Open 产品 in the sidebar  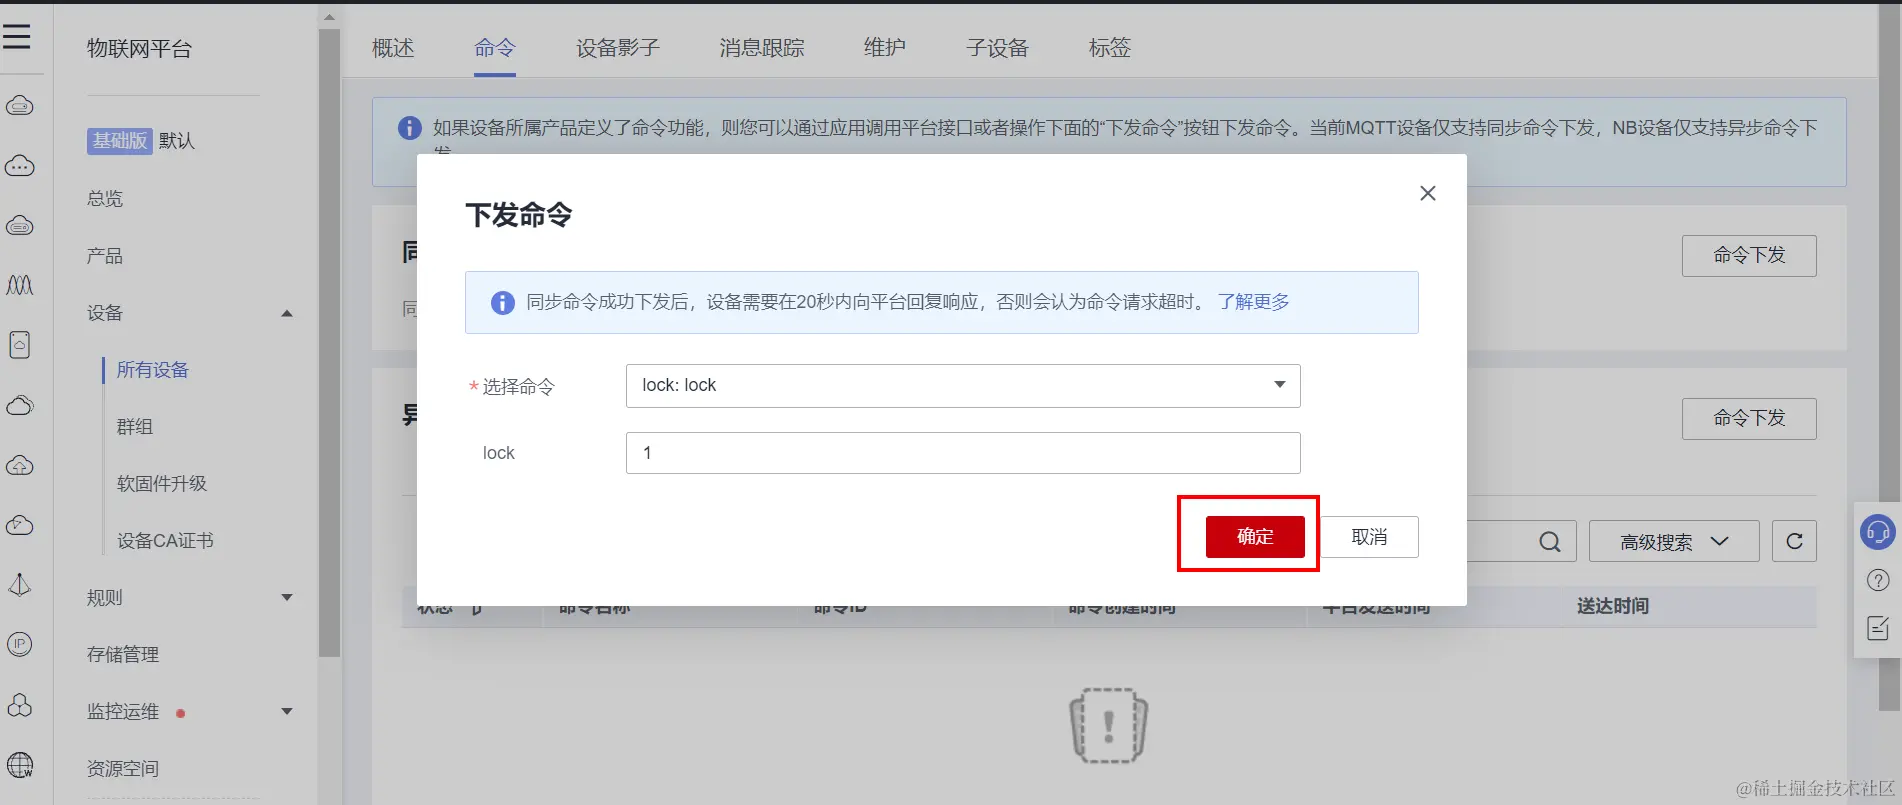click(105, 256)
